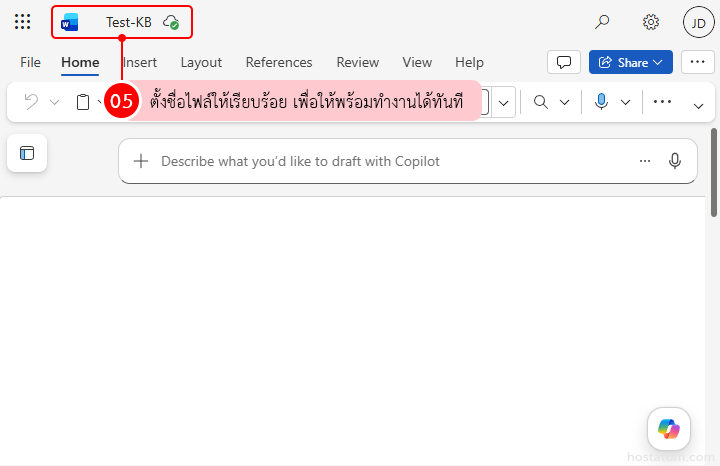The width and height of the screenshot is (720, 466).
Task: Toggle the navigation pane icon
Action: tap(27, 153)
